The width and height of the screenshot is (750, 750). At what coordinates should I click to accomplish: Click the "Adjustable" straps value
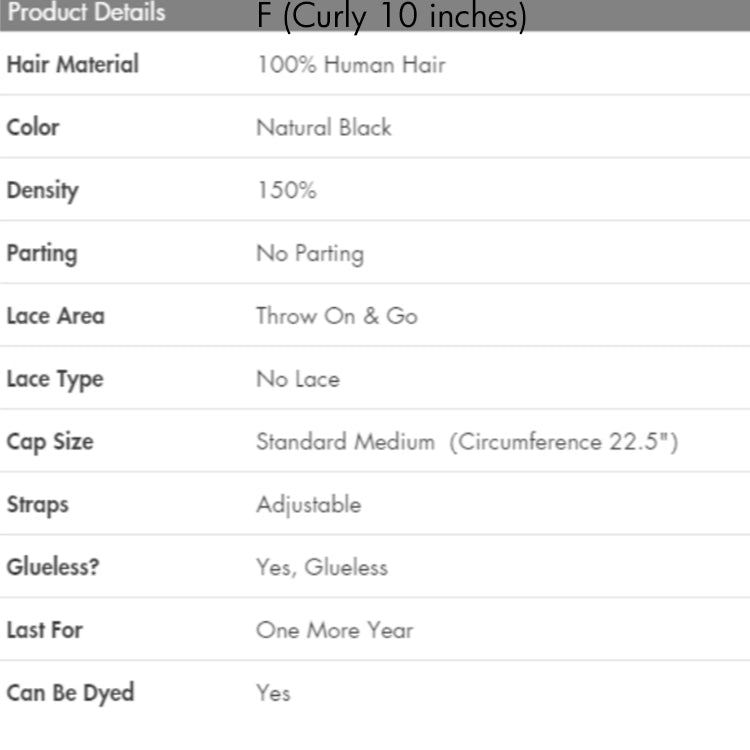point(308,504)
